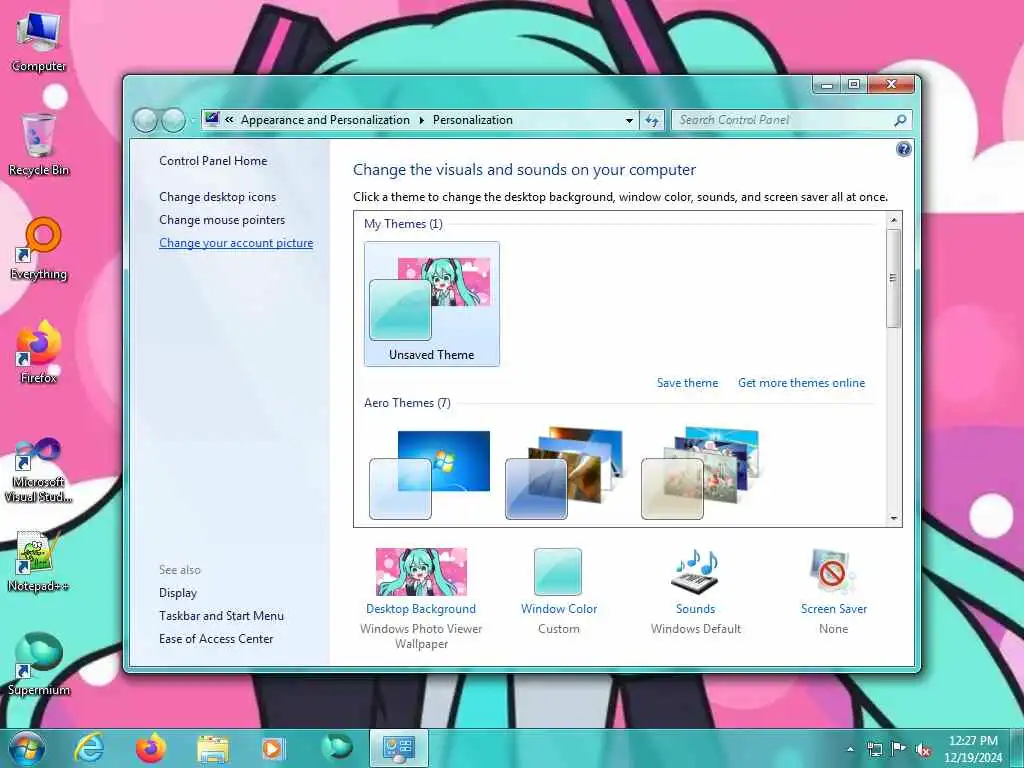Open the Windows Start menu orb
This screenshot has height=768, width=1024.
27,748
